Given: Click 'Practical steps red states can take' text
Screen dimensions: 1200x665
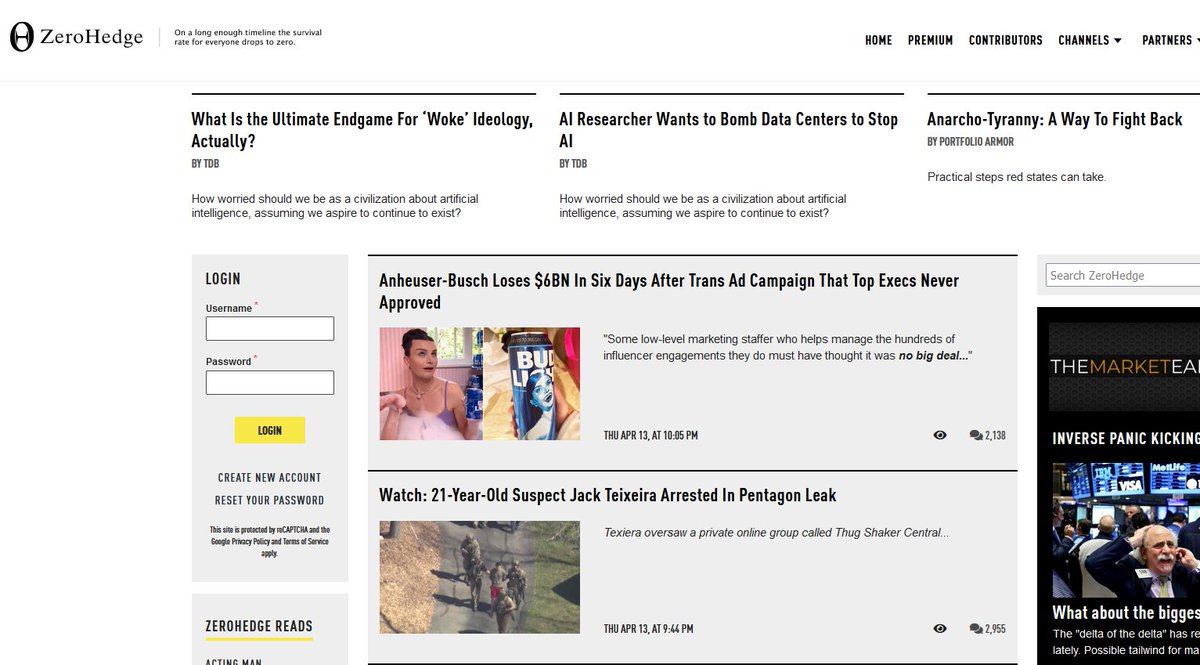Looking at the screenshot, I should (x=1016, y=177).
